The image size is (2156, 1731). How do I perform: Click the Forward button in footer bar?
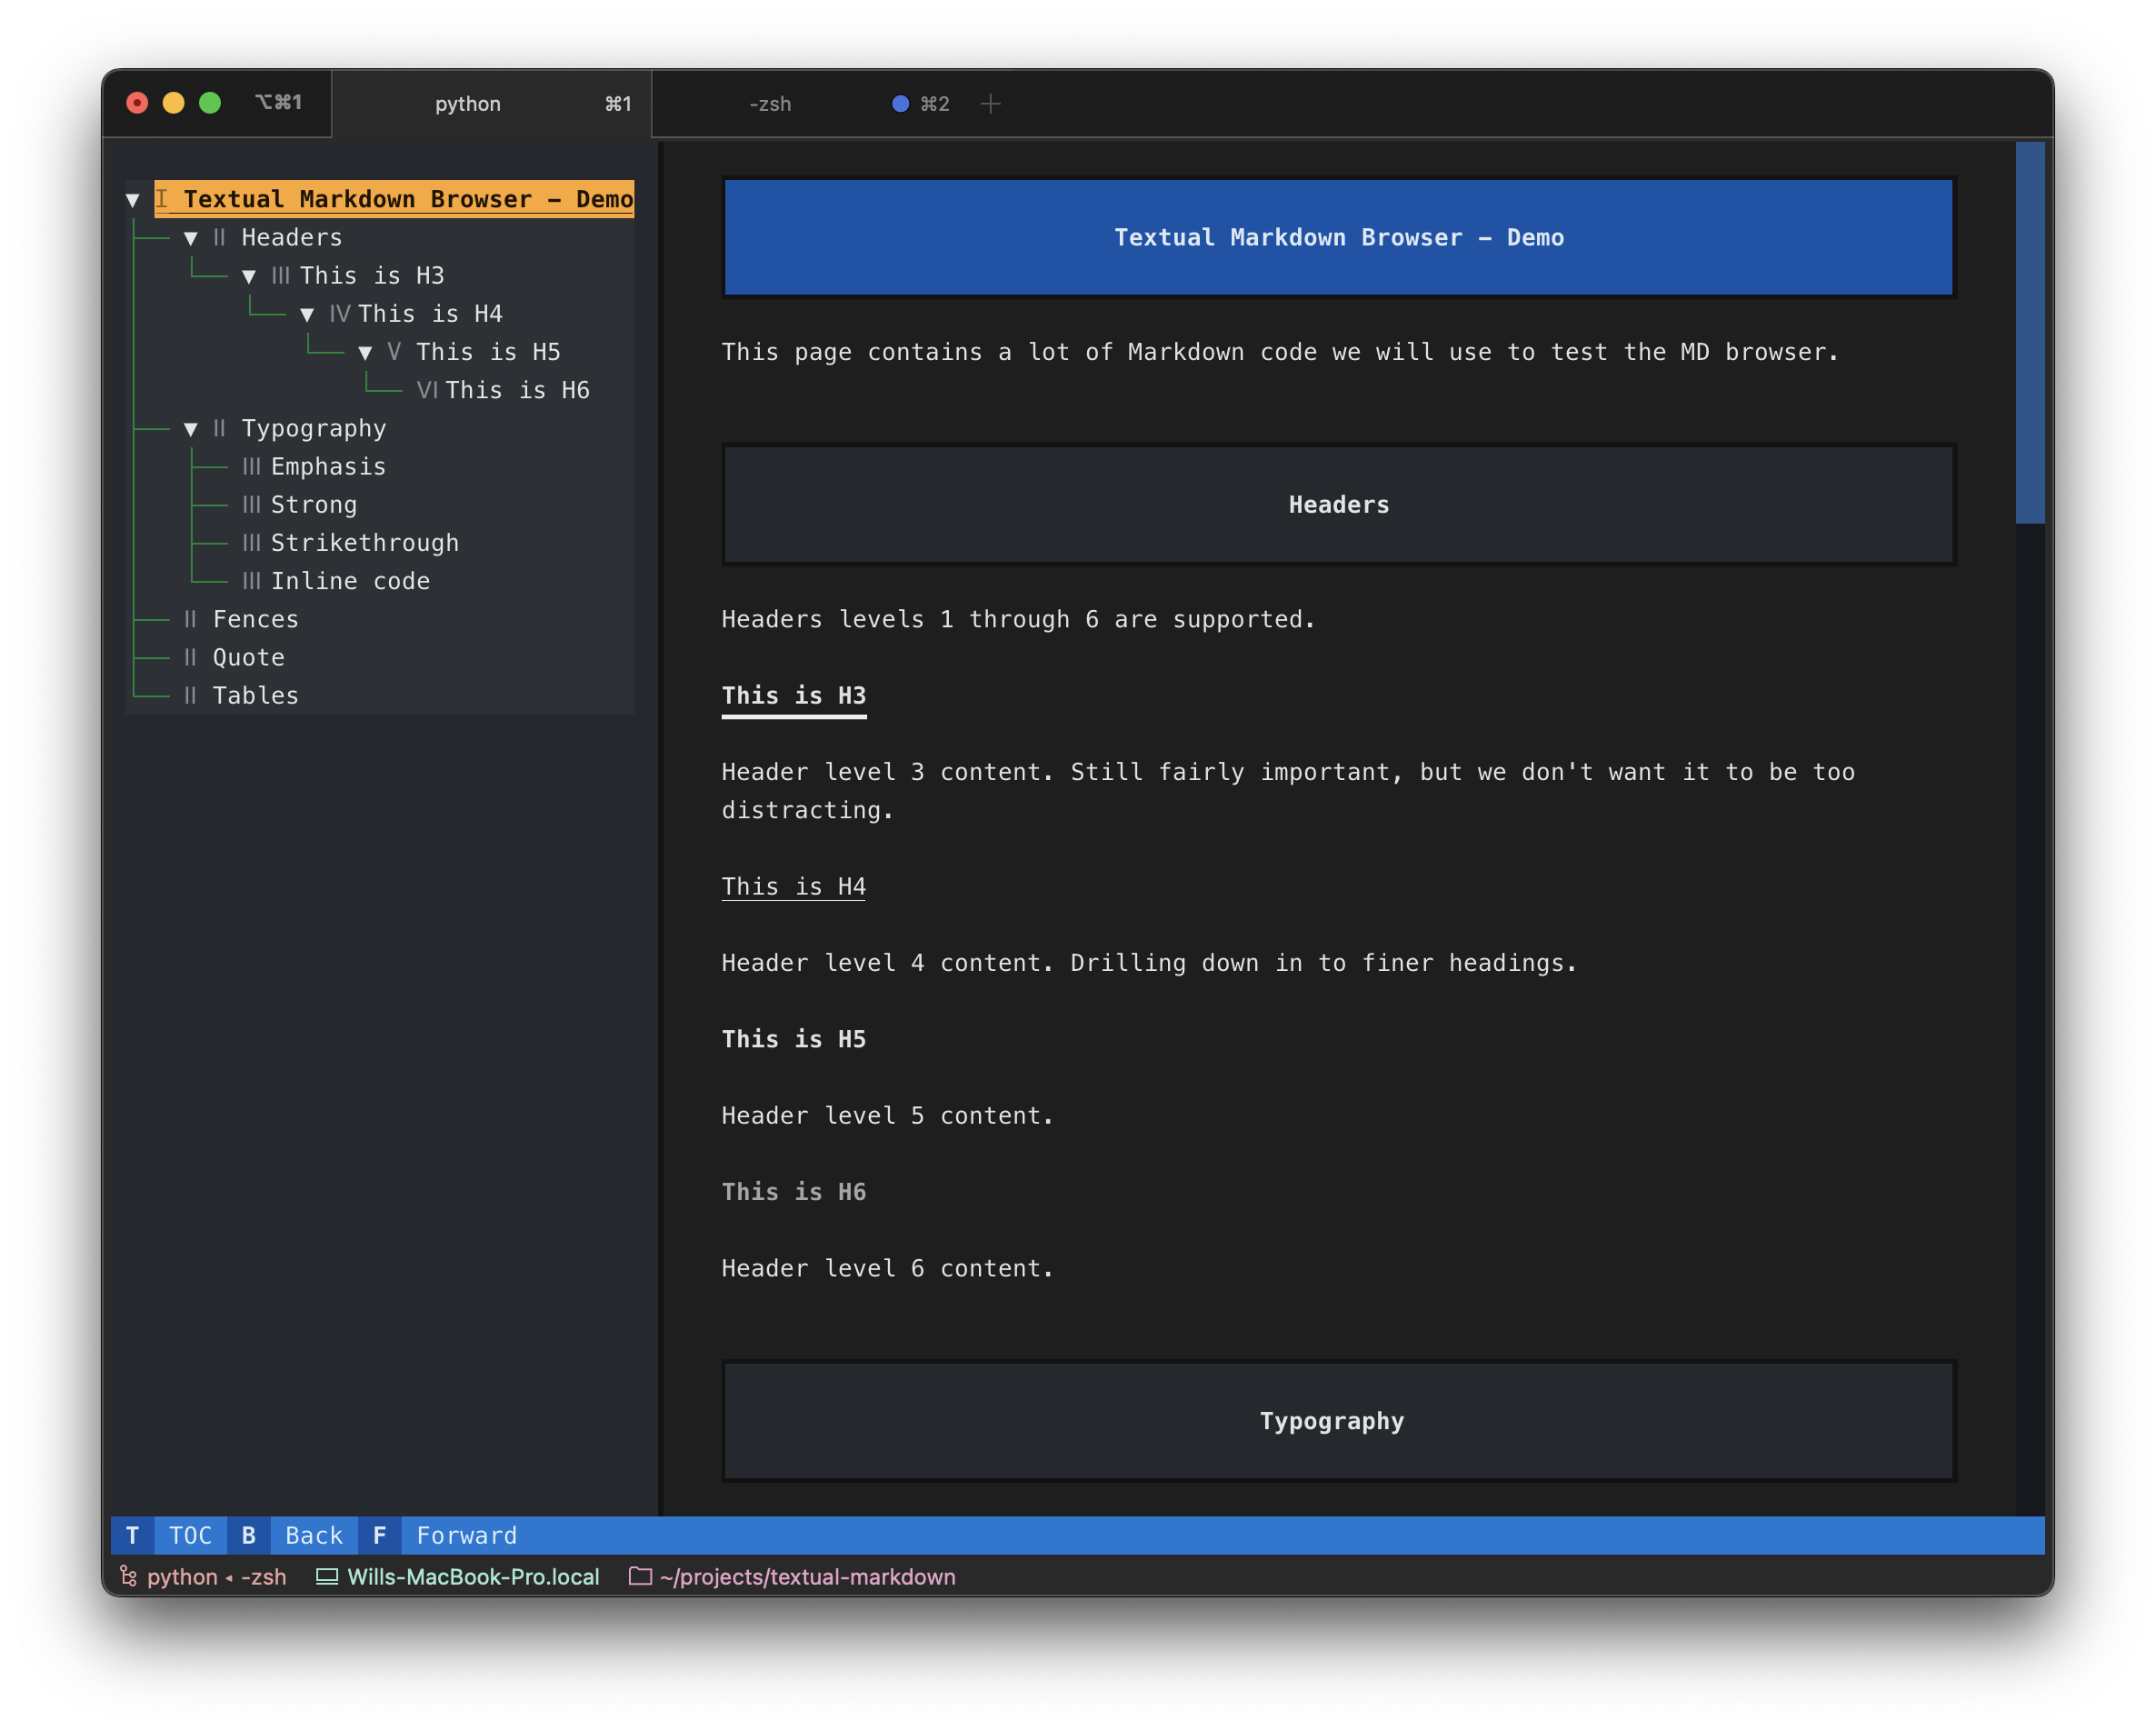click(x=468, y=1533)
